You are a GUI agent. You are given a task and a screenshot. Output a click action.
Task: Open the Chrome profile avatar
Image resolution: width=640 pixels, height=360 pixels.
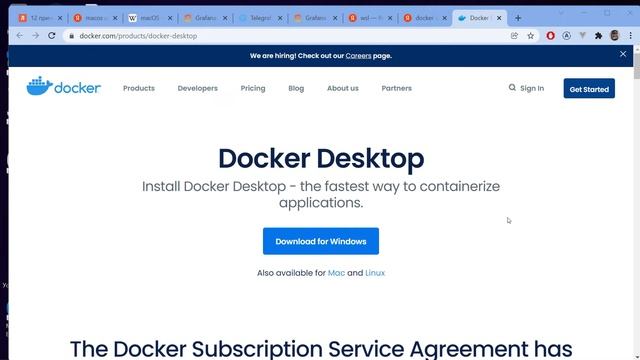[615, 36]
